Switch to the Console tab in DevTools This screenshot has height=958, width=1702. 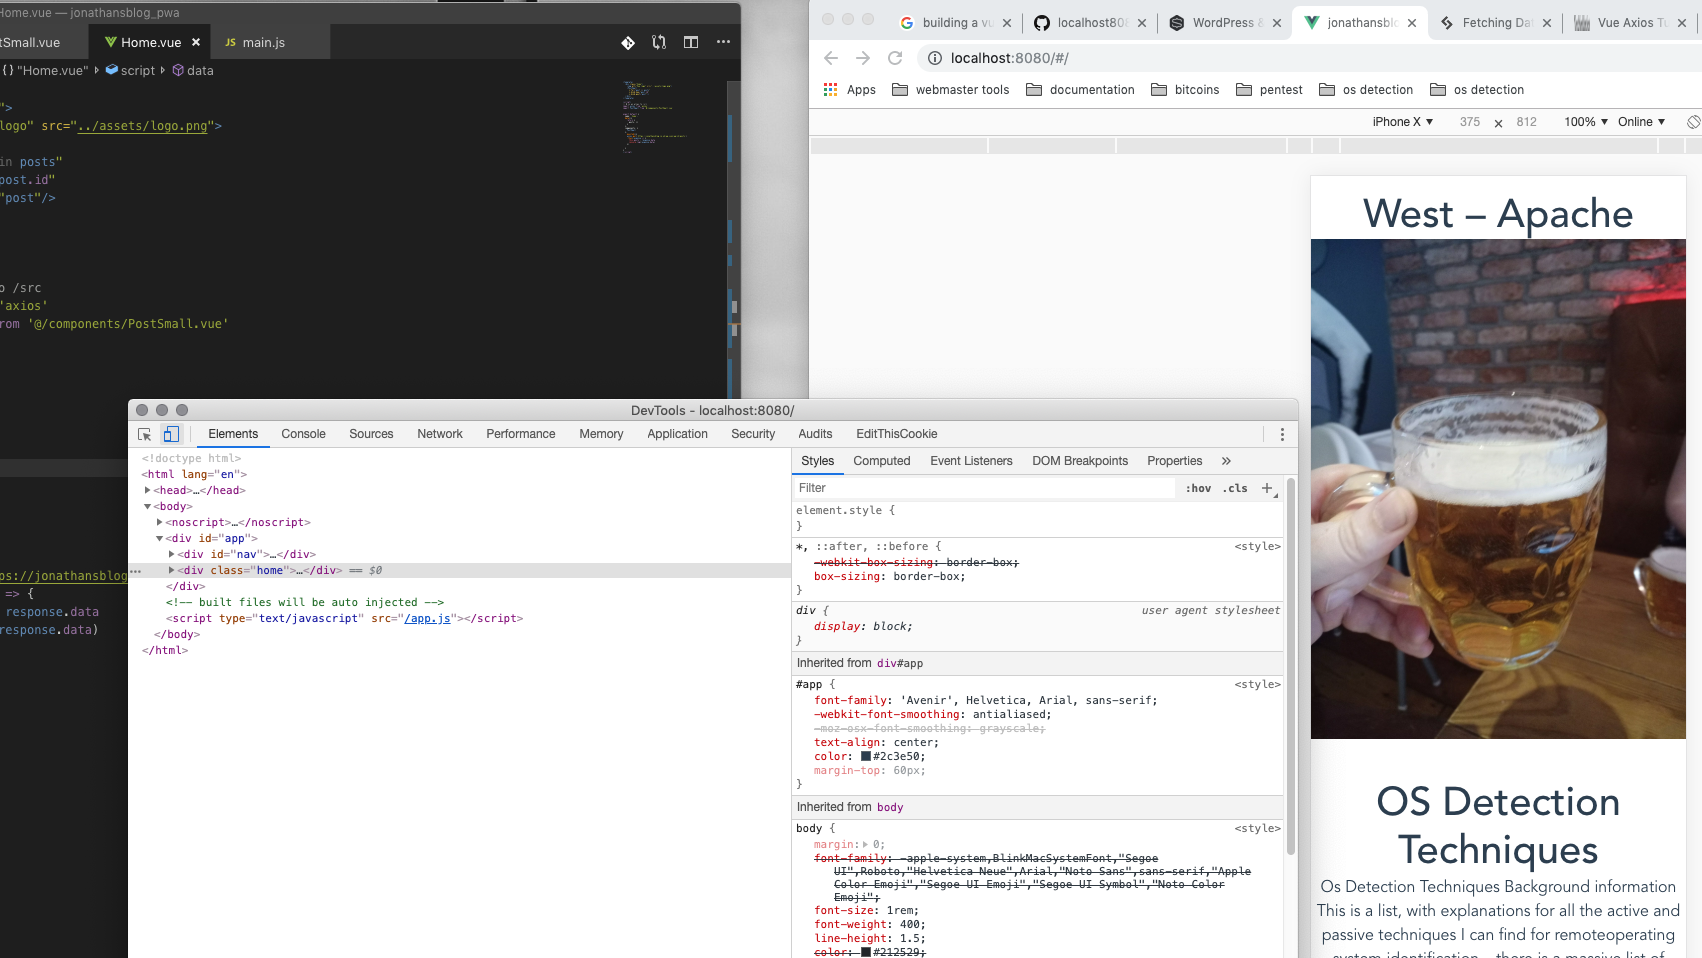(x=303, y=434)
